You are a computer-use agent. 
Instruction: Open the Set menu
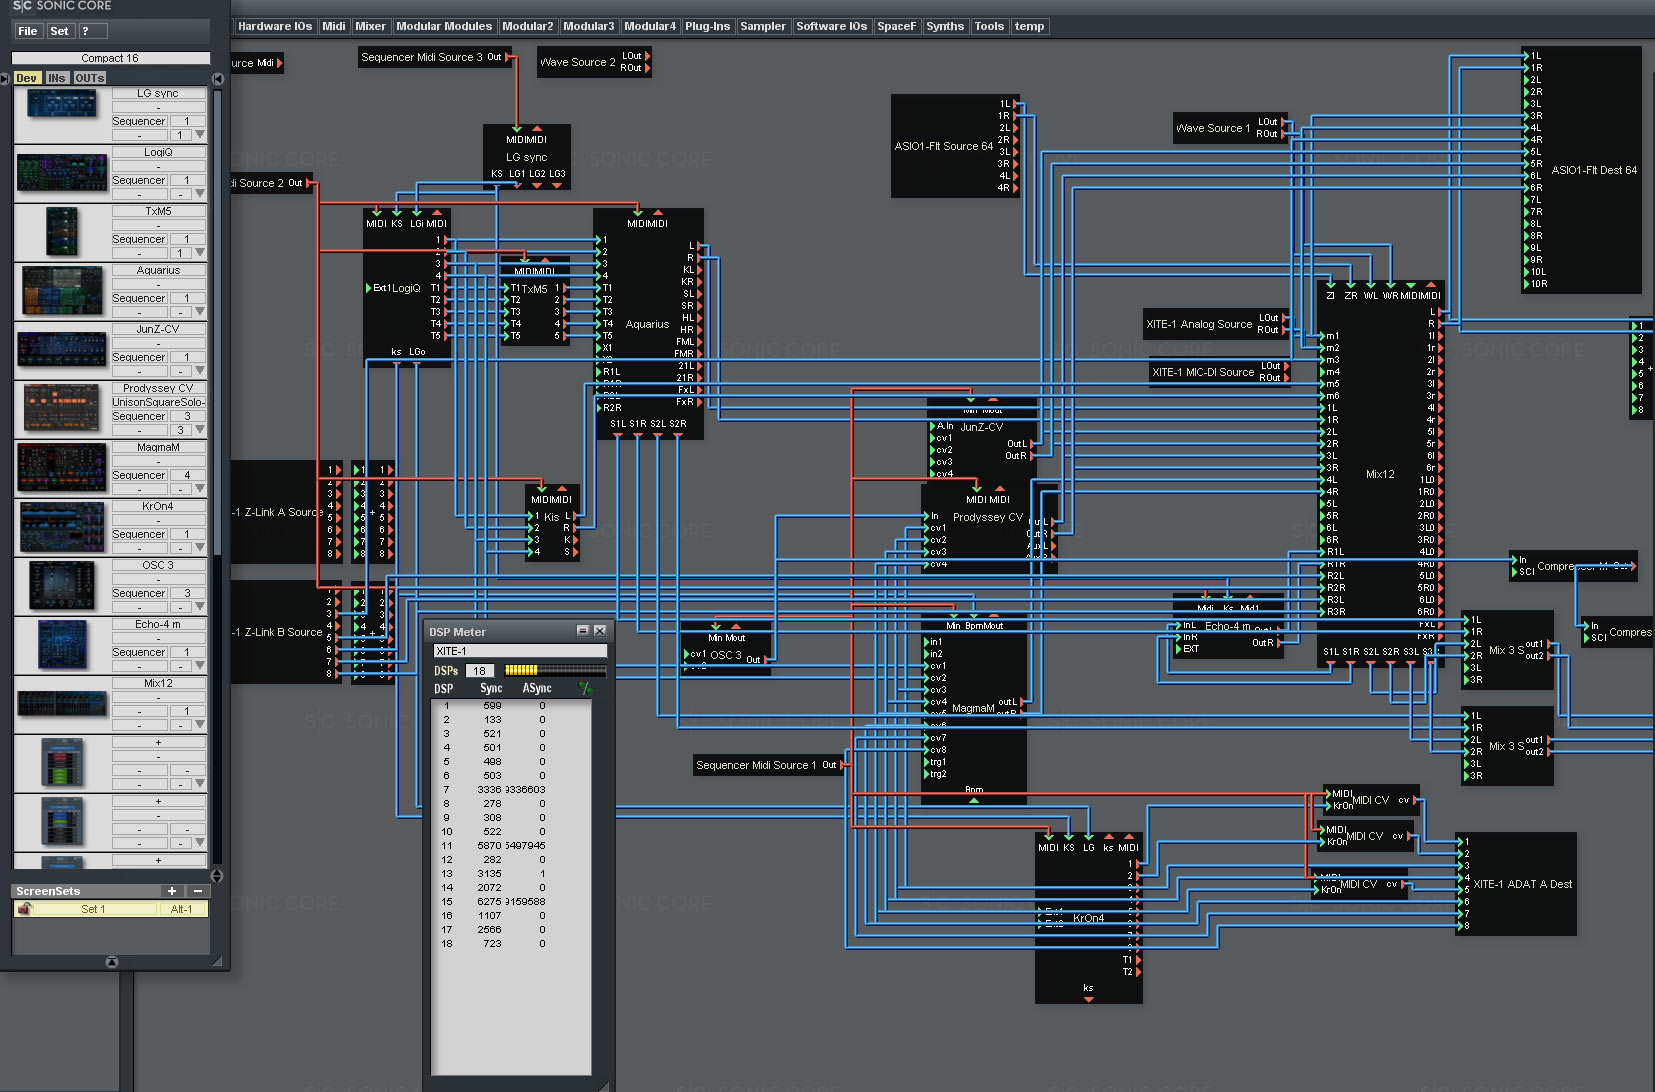[x=60, y=31]
